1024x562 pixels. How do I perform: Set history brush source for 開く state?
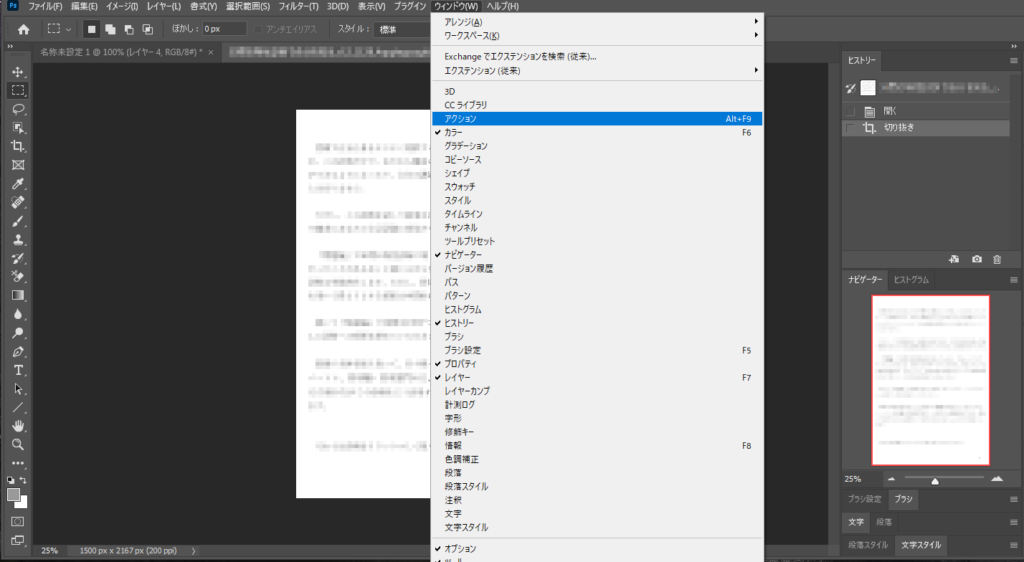point(850,112)
